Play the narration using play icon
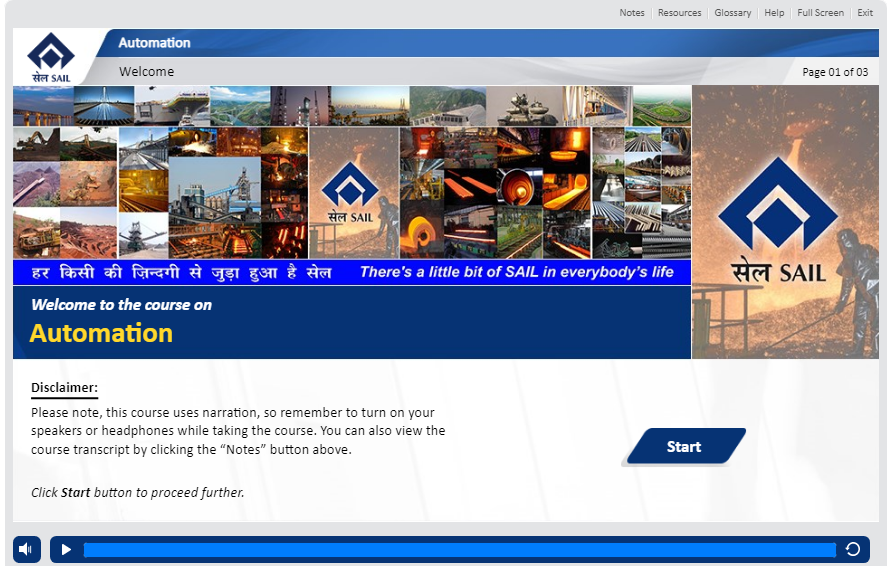This screenshot has height=566, width=887. click(66, 550)
